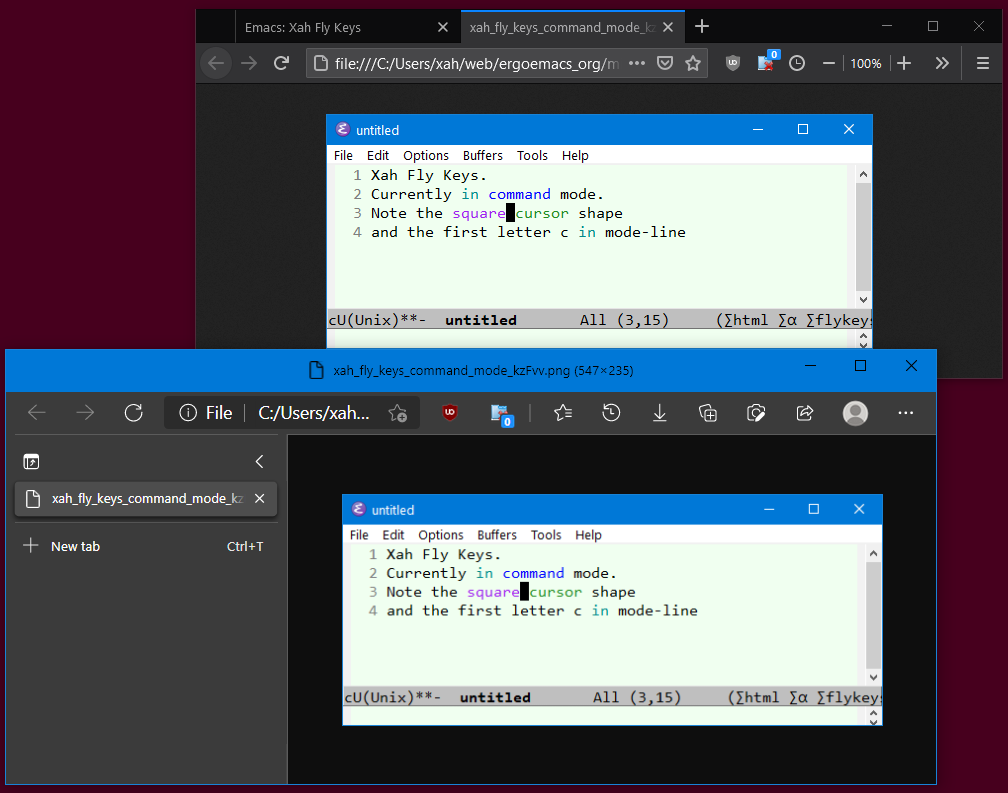Open Edge Collections icon
Image resolution: width=1008 pixels, height=793 pixels.
coord(708,413)
